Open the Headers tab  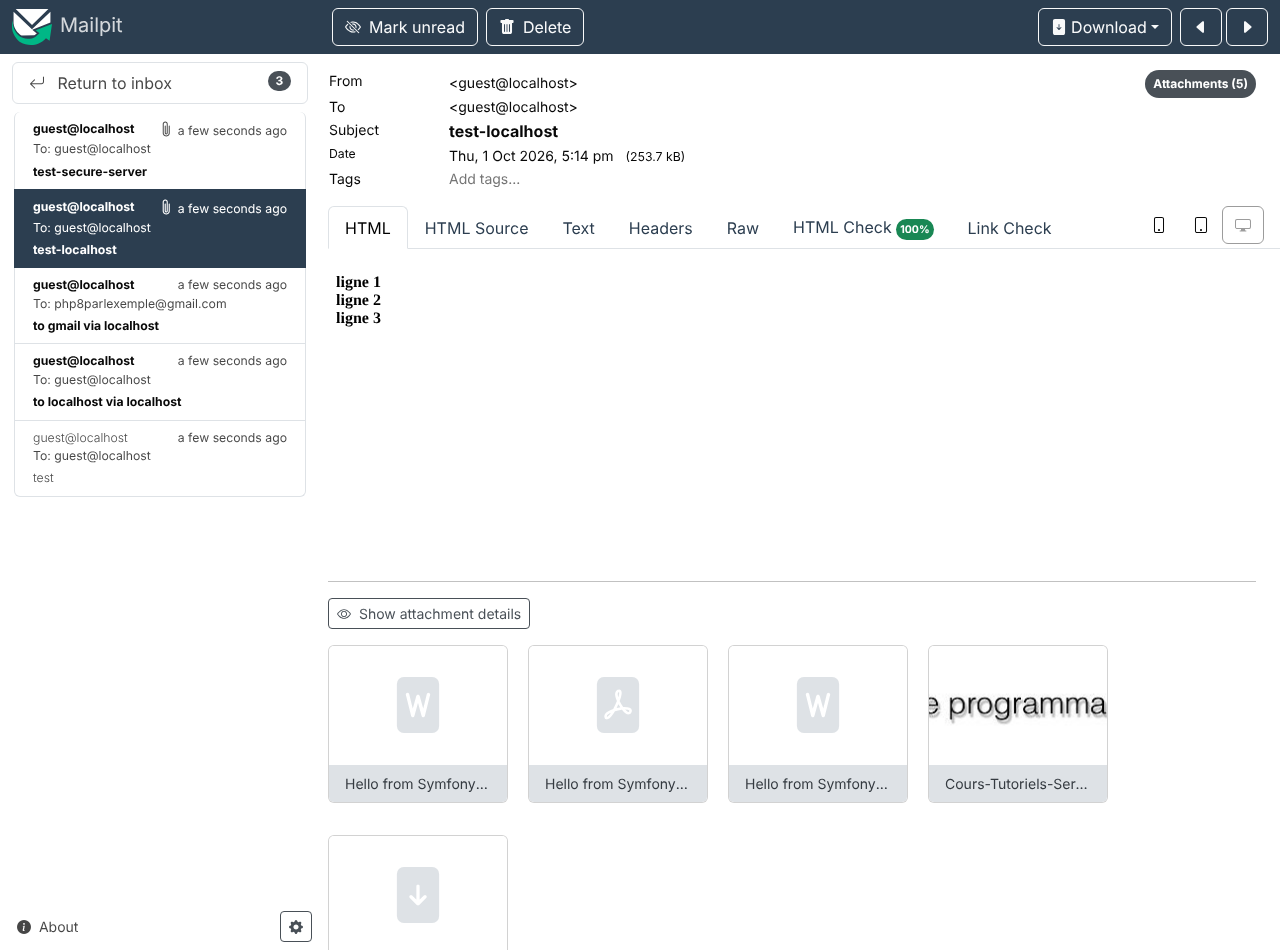click(x=660, y=228)
